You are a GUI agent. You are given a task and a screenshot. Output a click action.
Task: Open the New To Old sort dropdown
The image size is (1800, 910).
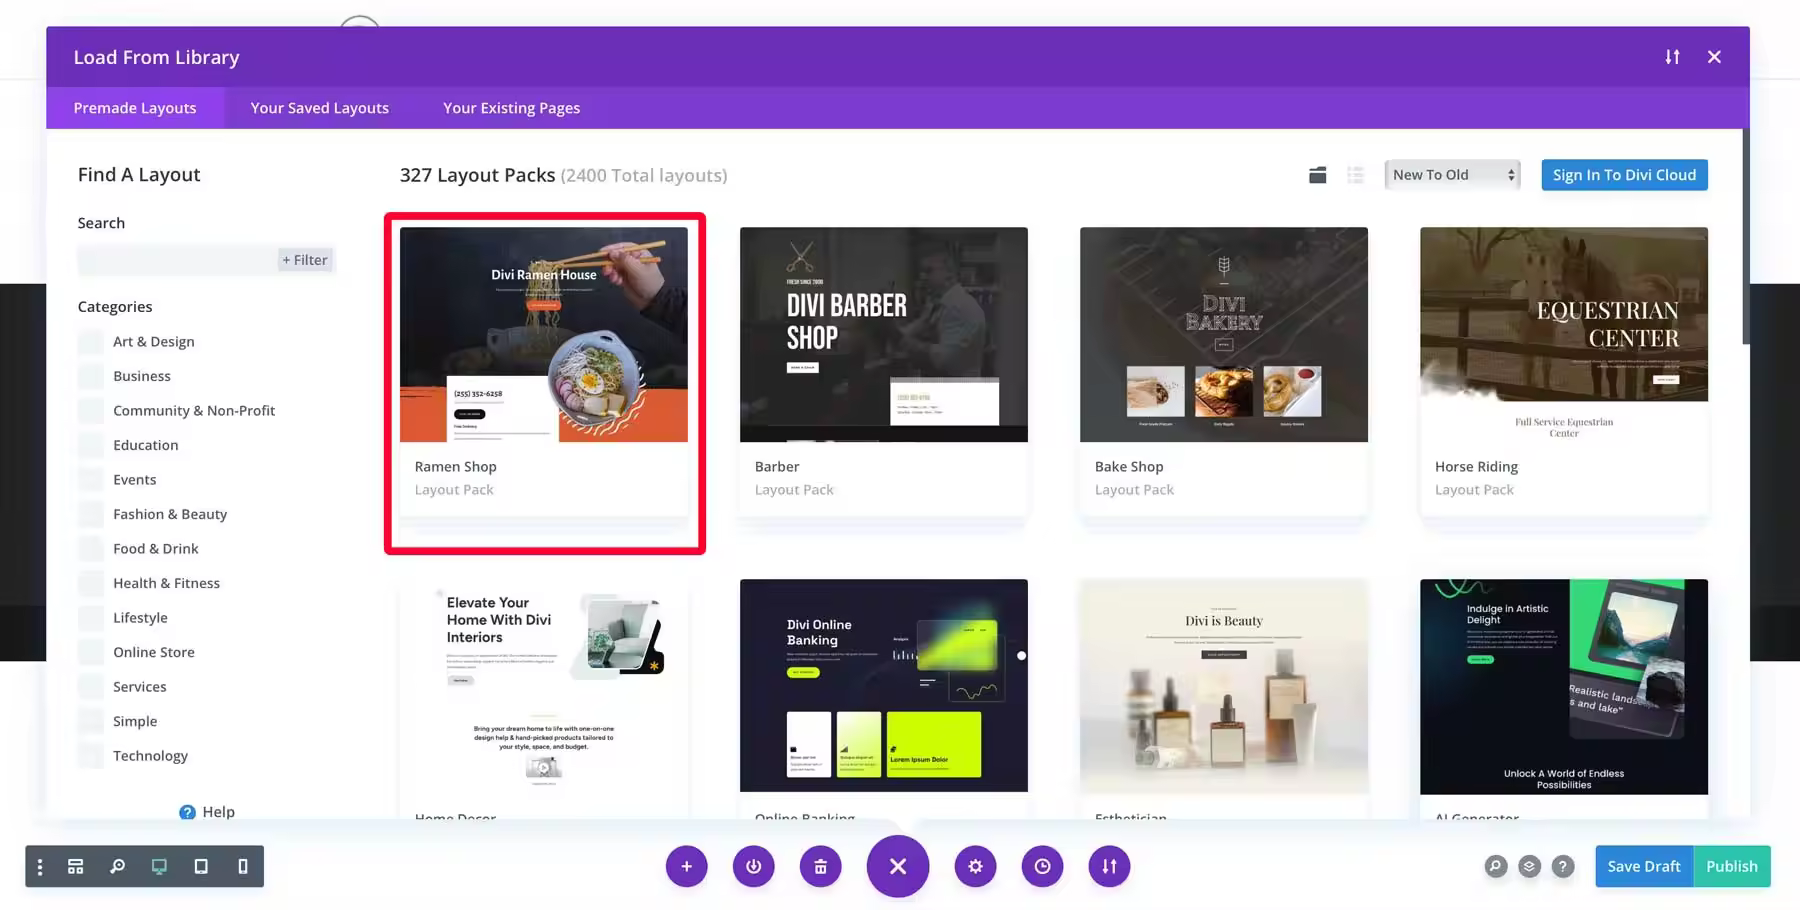[x=1452, y=175]
